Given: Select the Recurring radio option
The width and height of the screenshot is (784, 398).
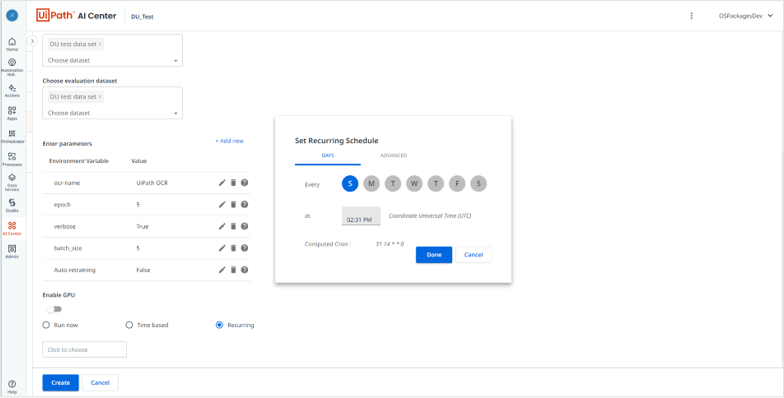Looking at the screenshot, I should click(219, 325).
